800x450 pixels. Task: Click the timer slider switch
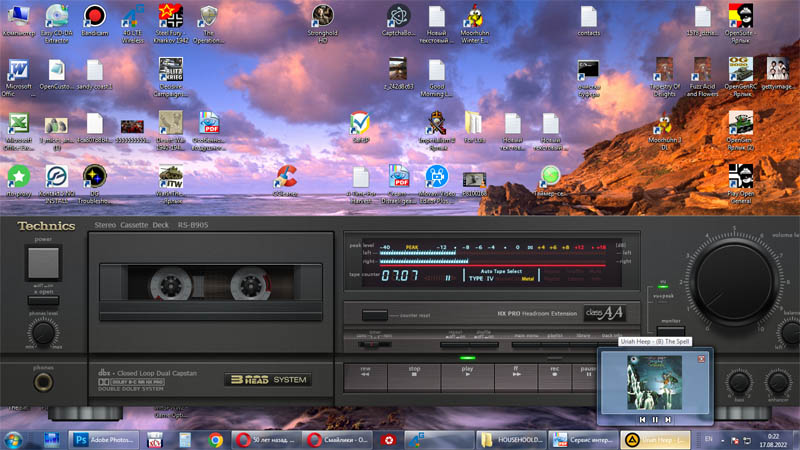click(x=374, y=345)
